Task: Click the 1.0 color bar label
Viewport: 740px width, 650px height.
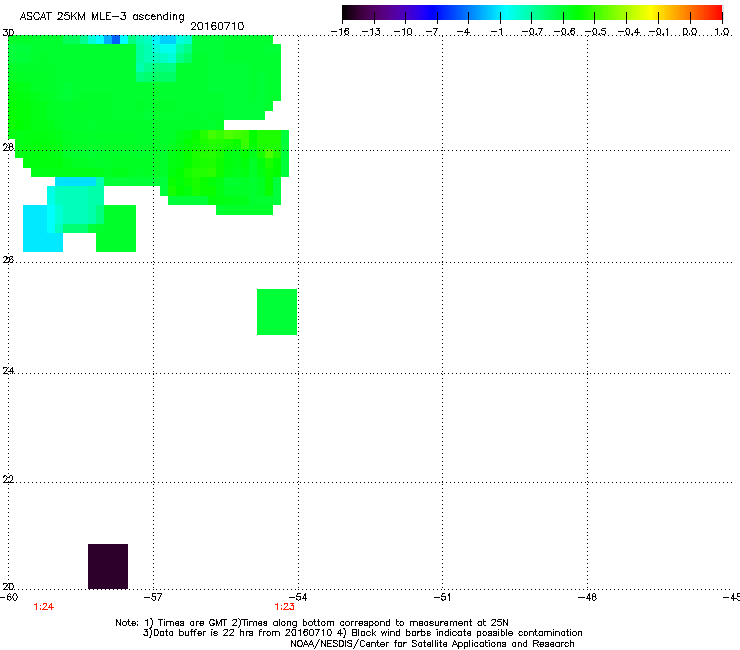Action: pyautogui.click(x=722, y=32)
